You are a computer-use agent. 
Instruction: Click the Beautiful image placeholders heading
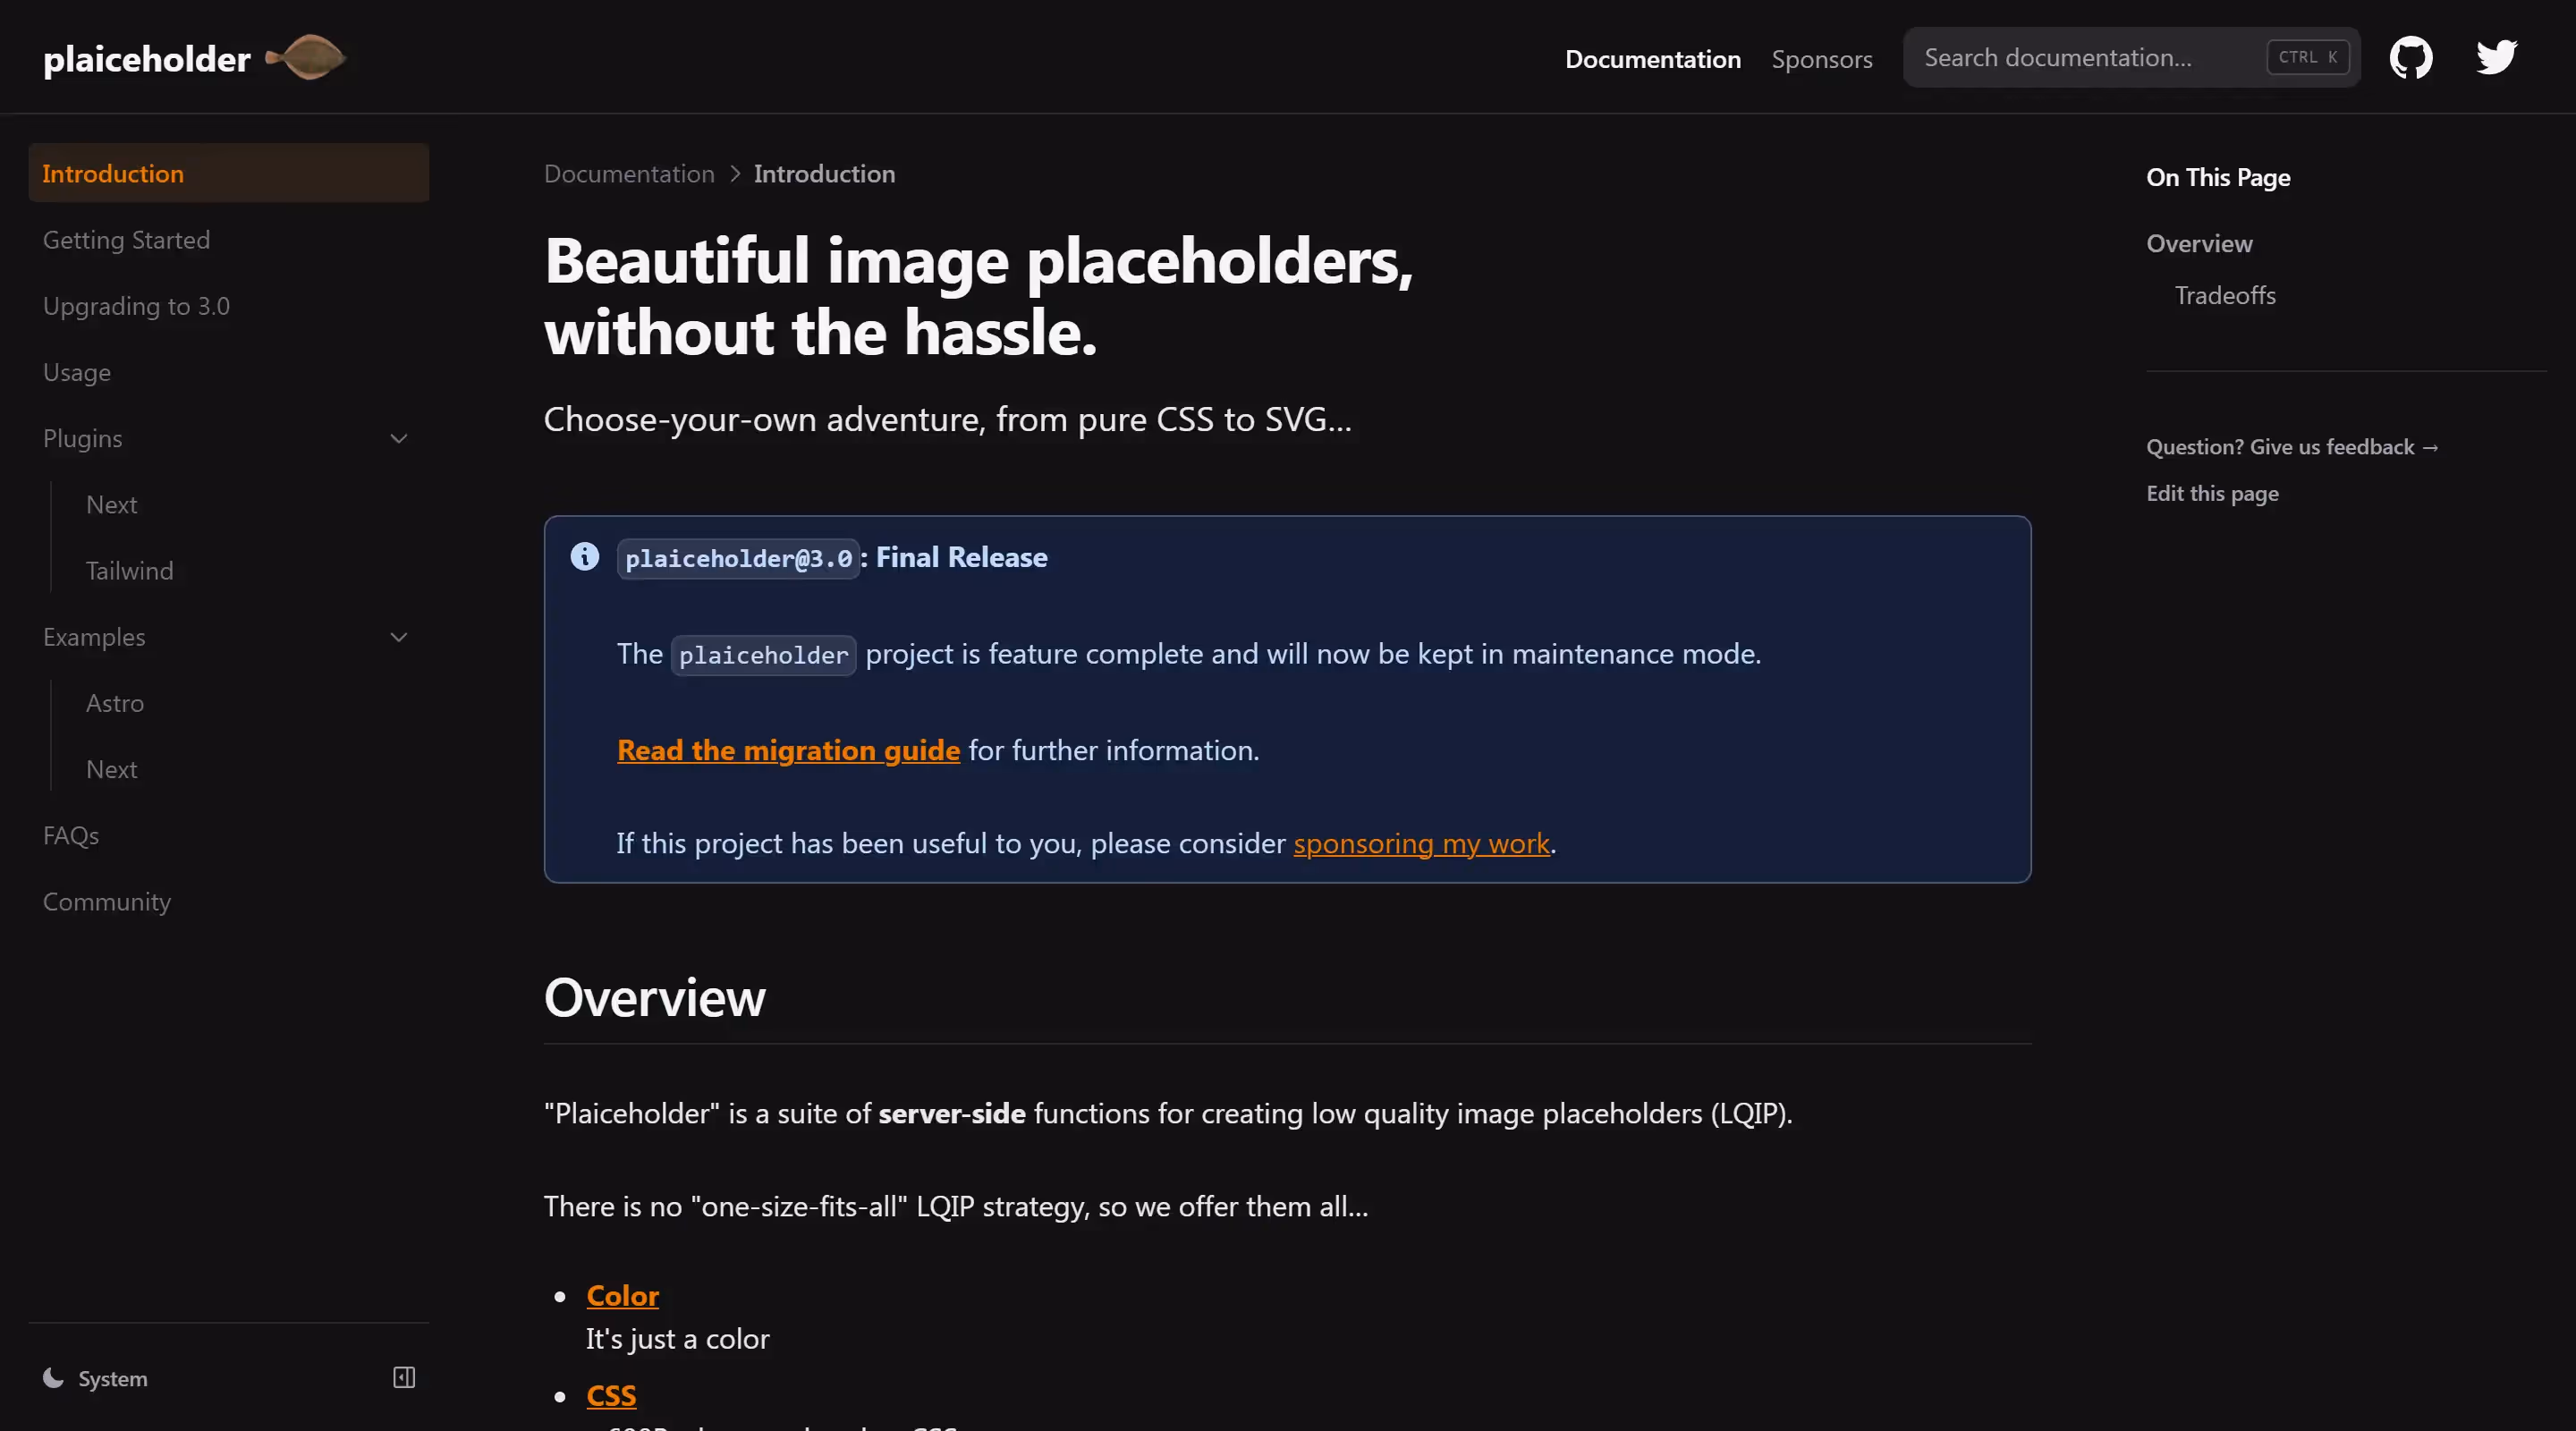pos(978,296)
